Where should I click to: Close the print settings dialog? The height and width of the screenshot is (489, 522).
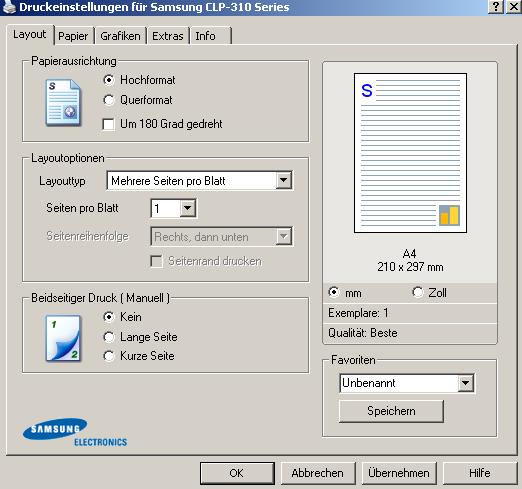click(513, 7)
